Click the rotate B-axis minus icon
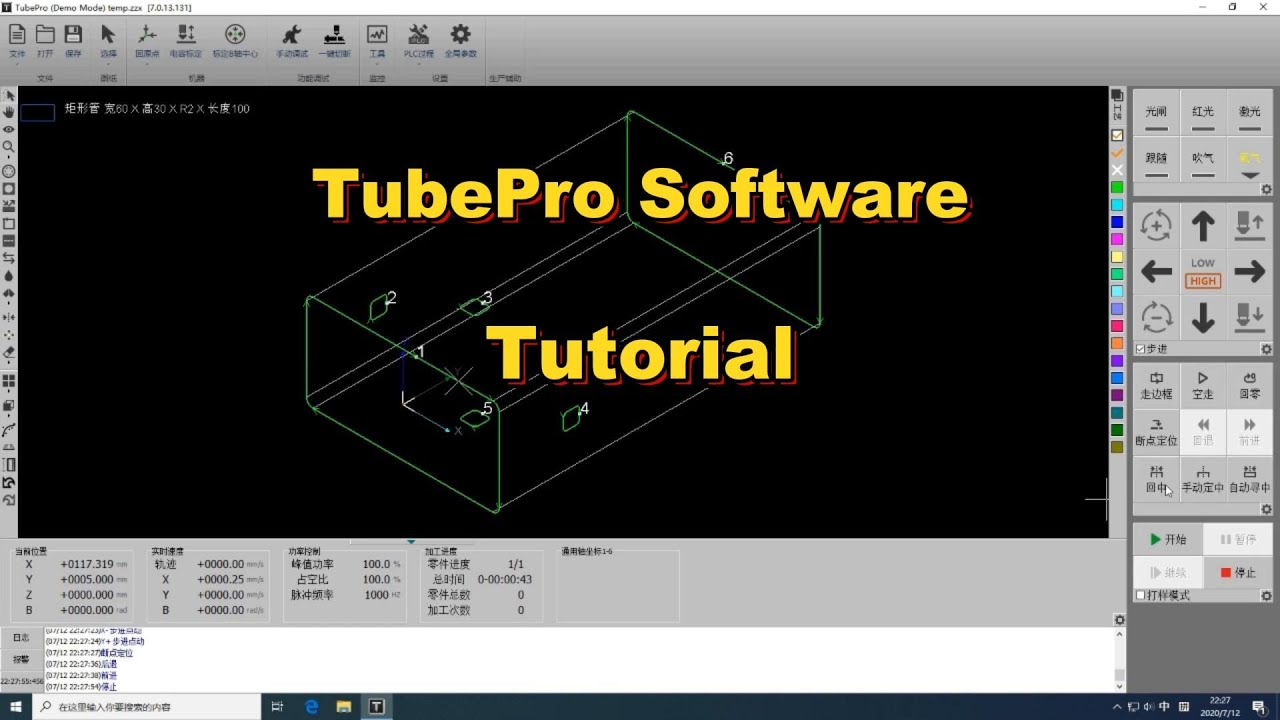The image size is (1280, 720). [x=1156, y=317]
